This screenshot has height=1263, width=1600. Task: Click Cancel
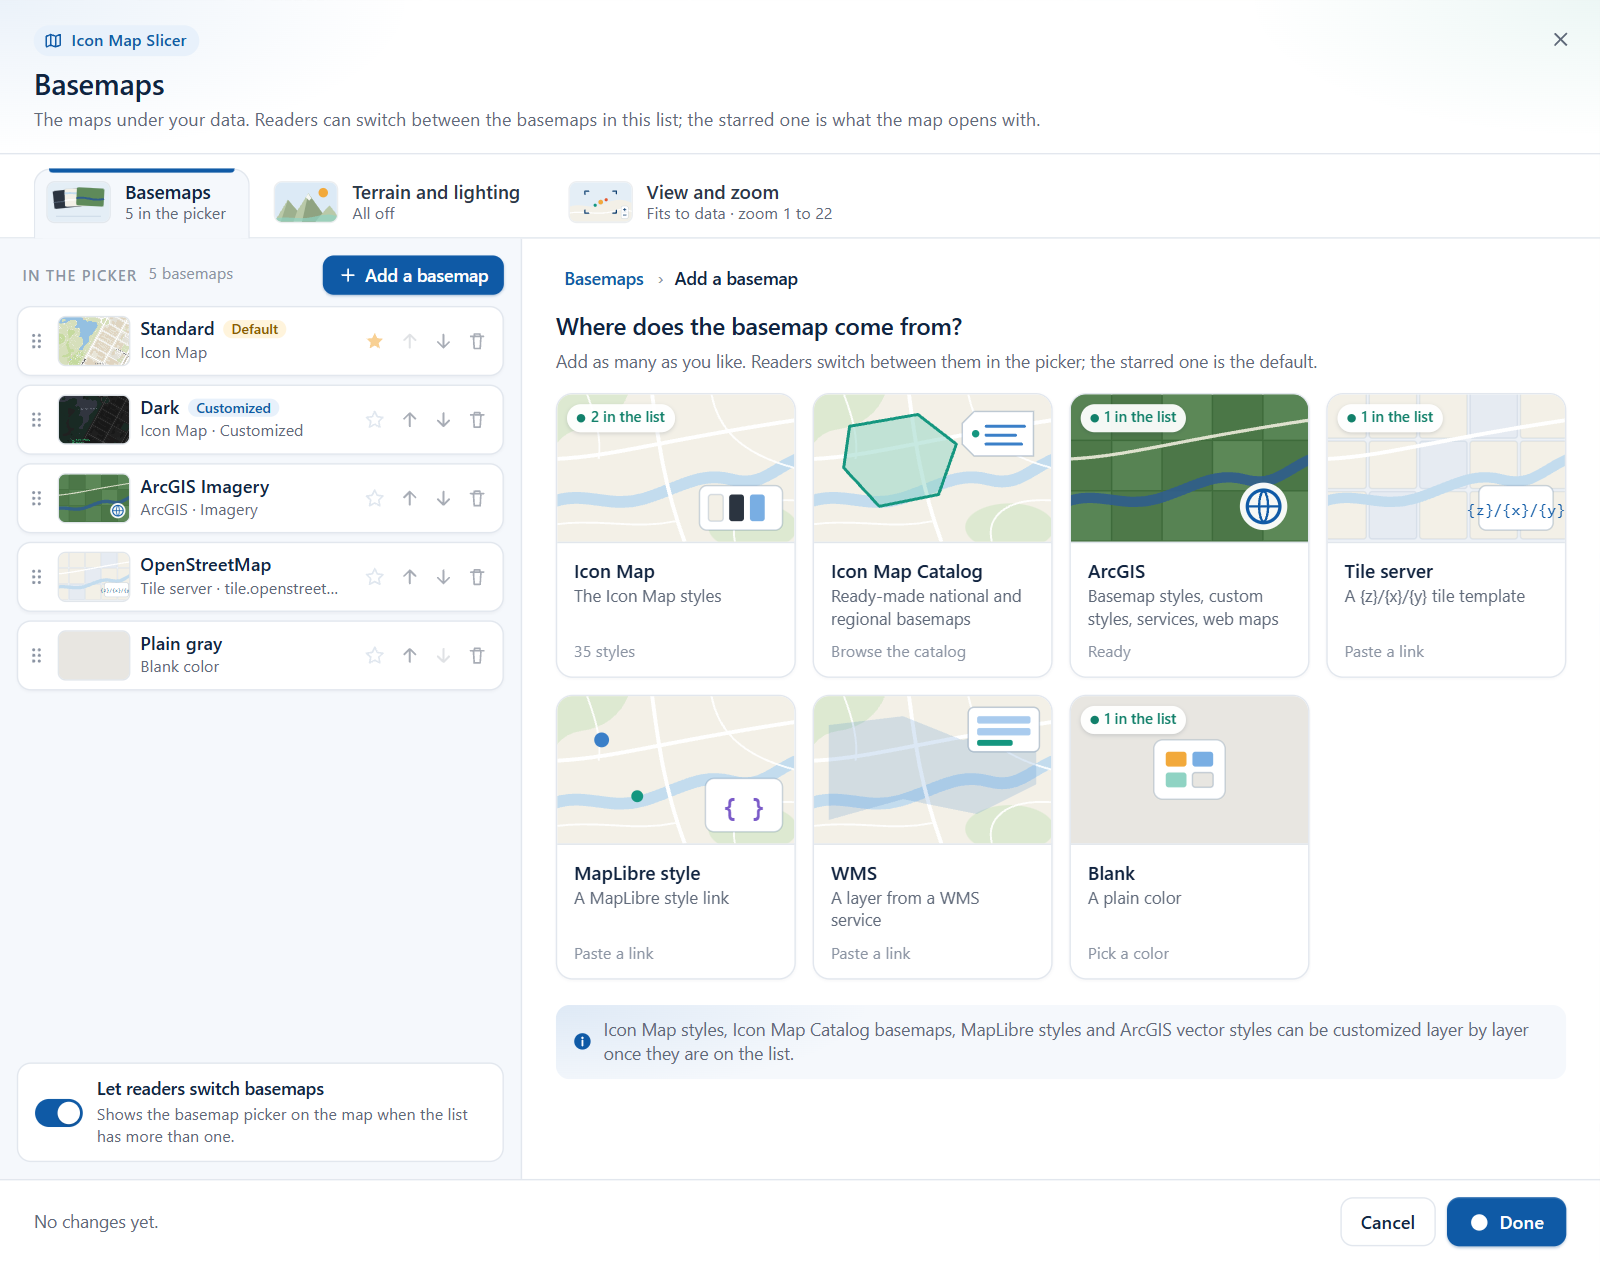tap(1387, 1222)
